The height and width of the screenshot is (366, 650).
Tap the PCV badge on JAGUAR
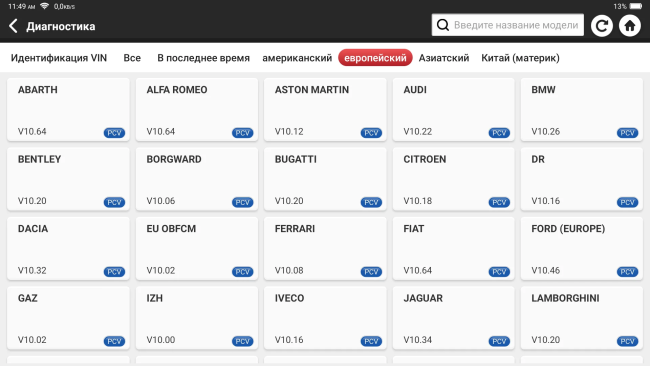(499, 341)
